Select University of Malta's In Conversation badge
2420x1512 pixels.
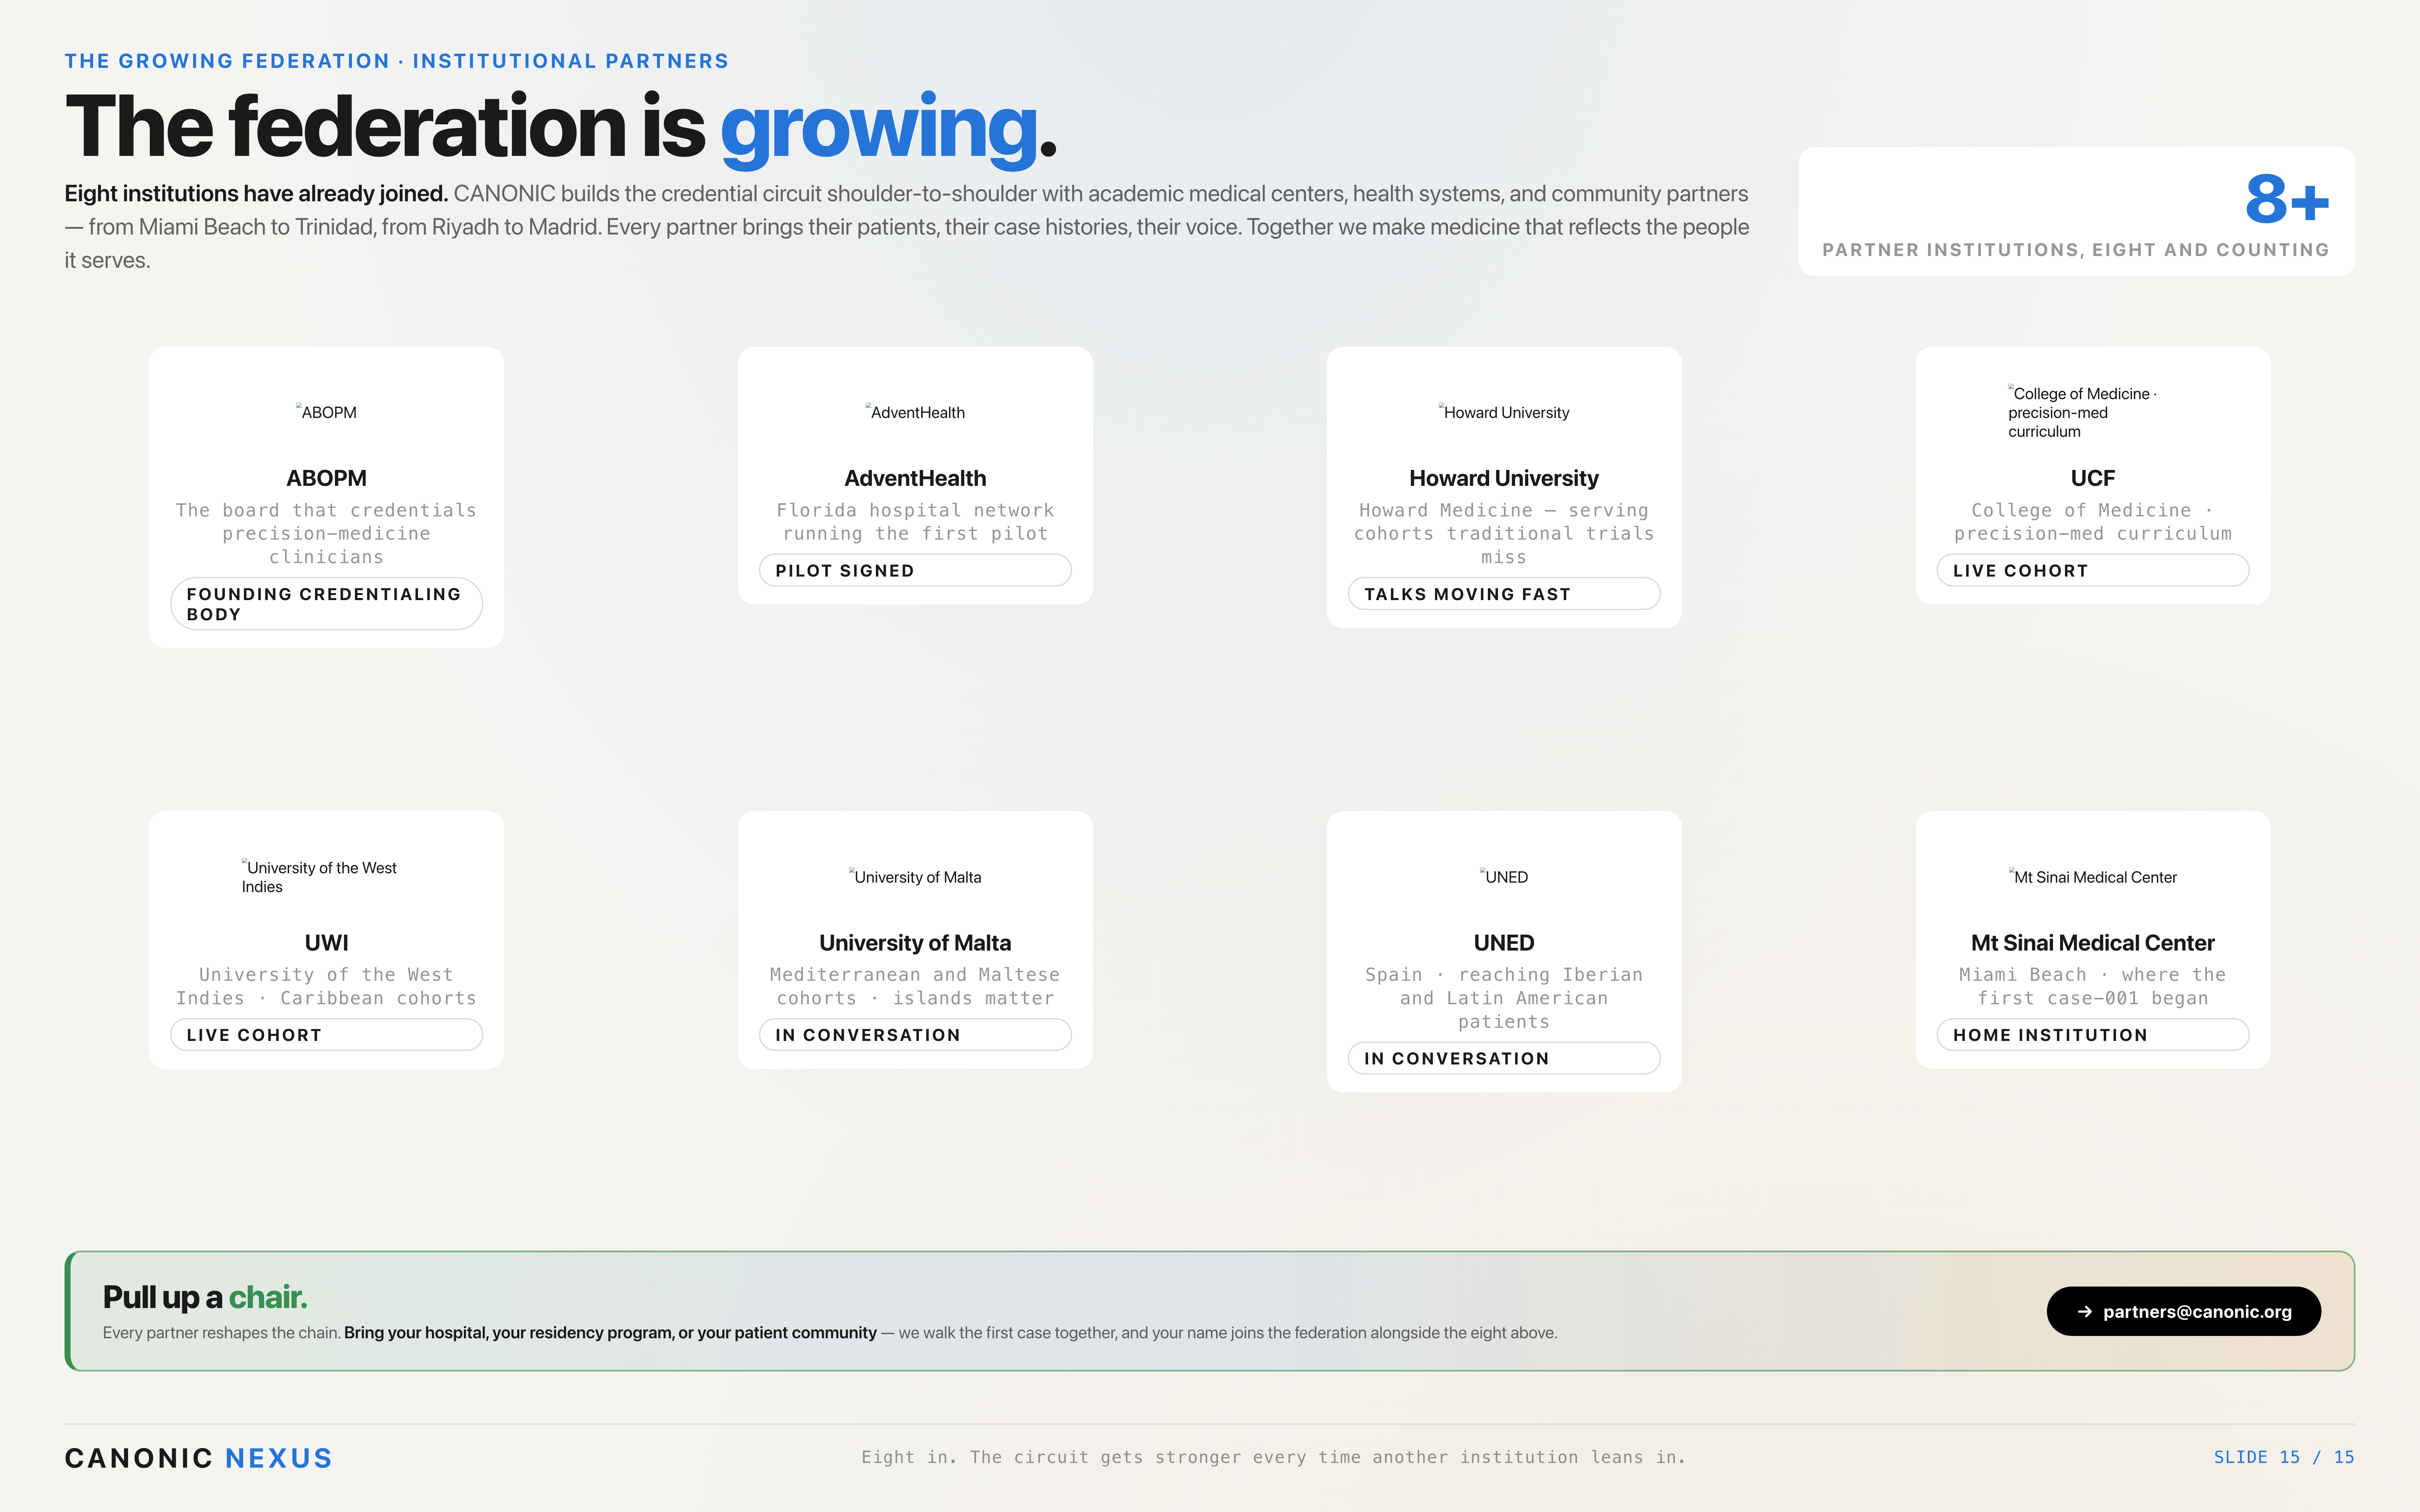pyautogui.click(x=915, y=1035)
